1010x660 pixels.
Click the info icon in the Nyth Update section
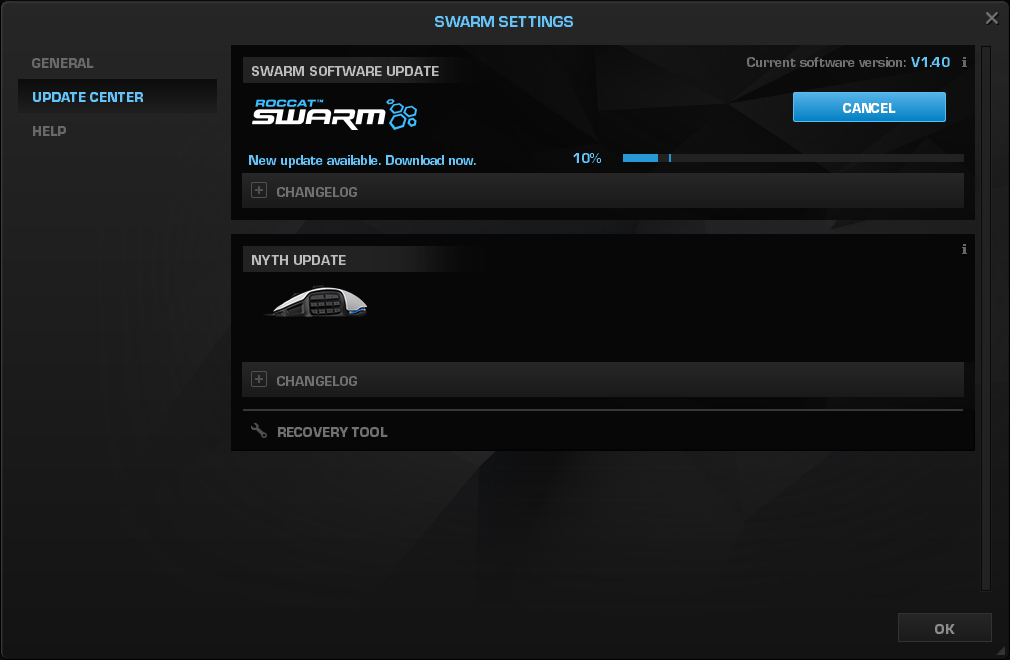tap(964, 249)
